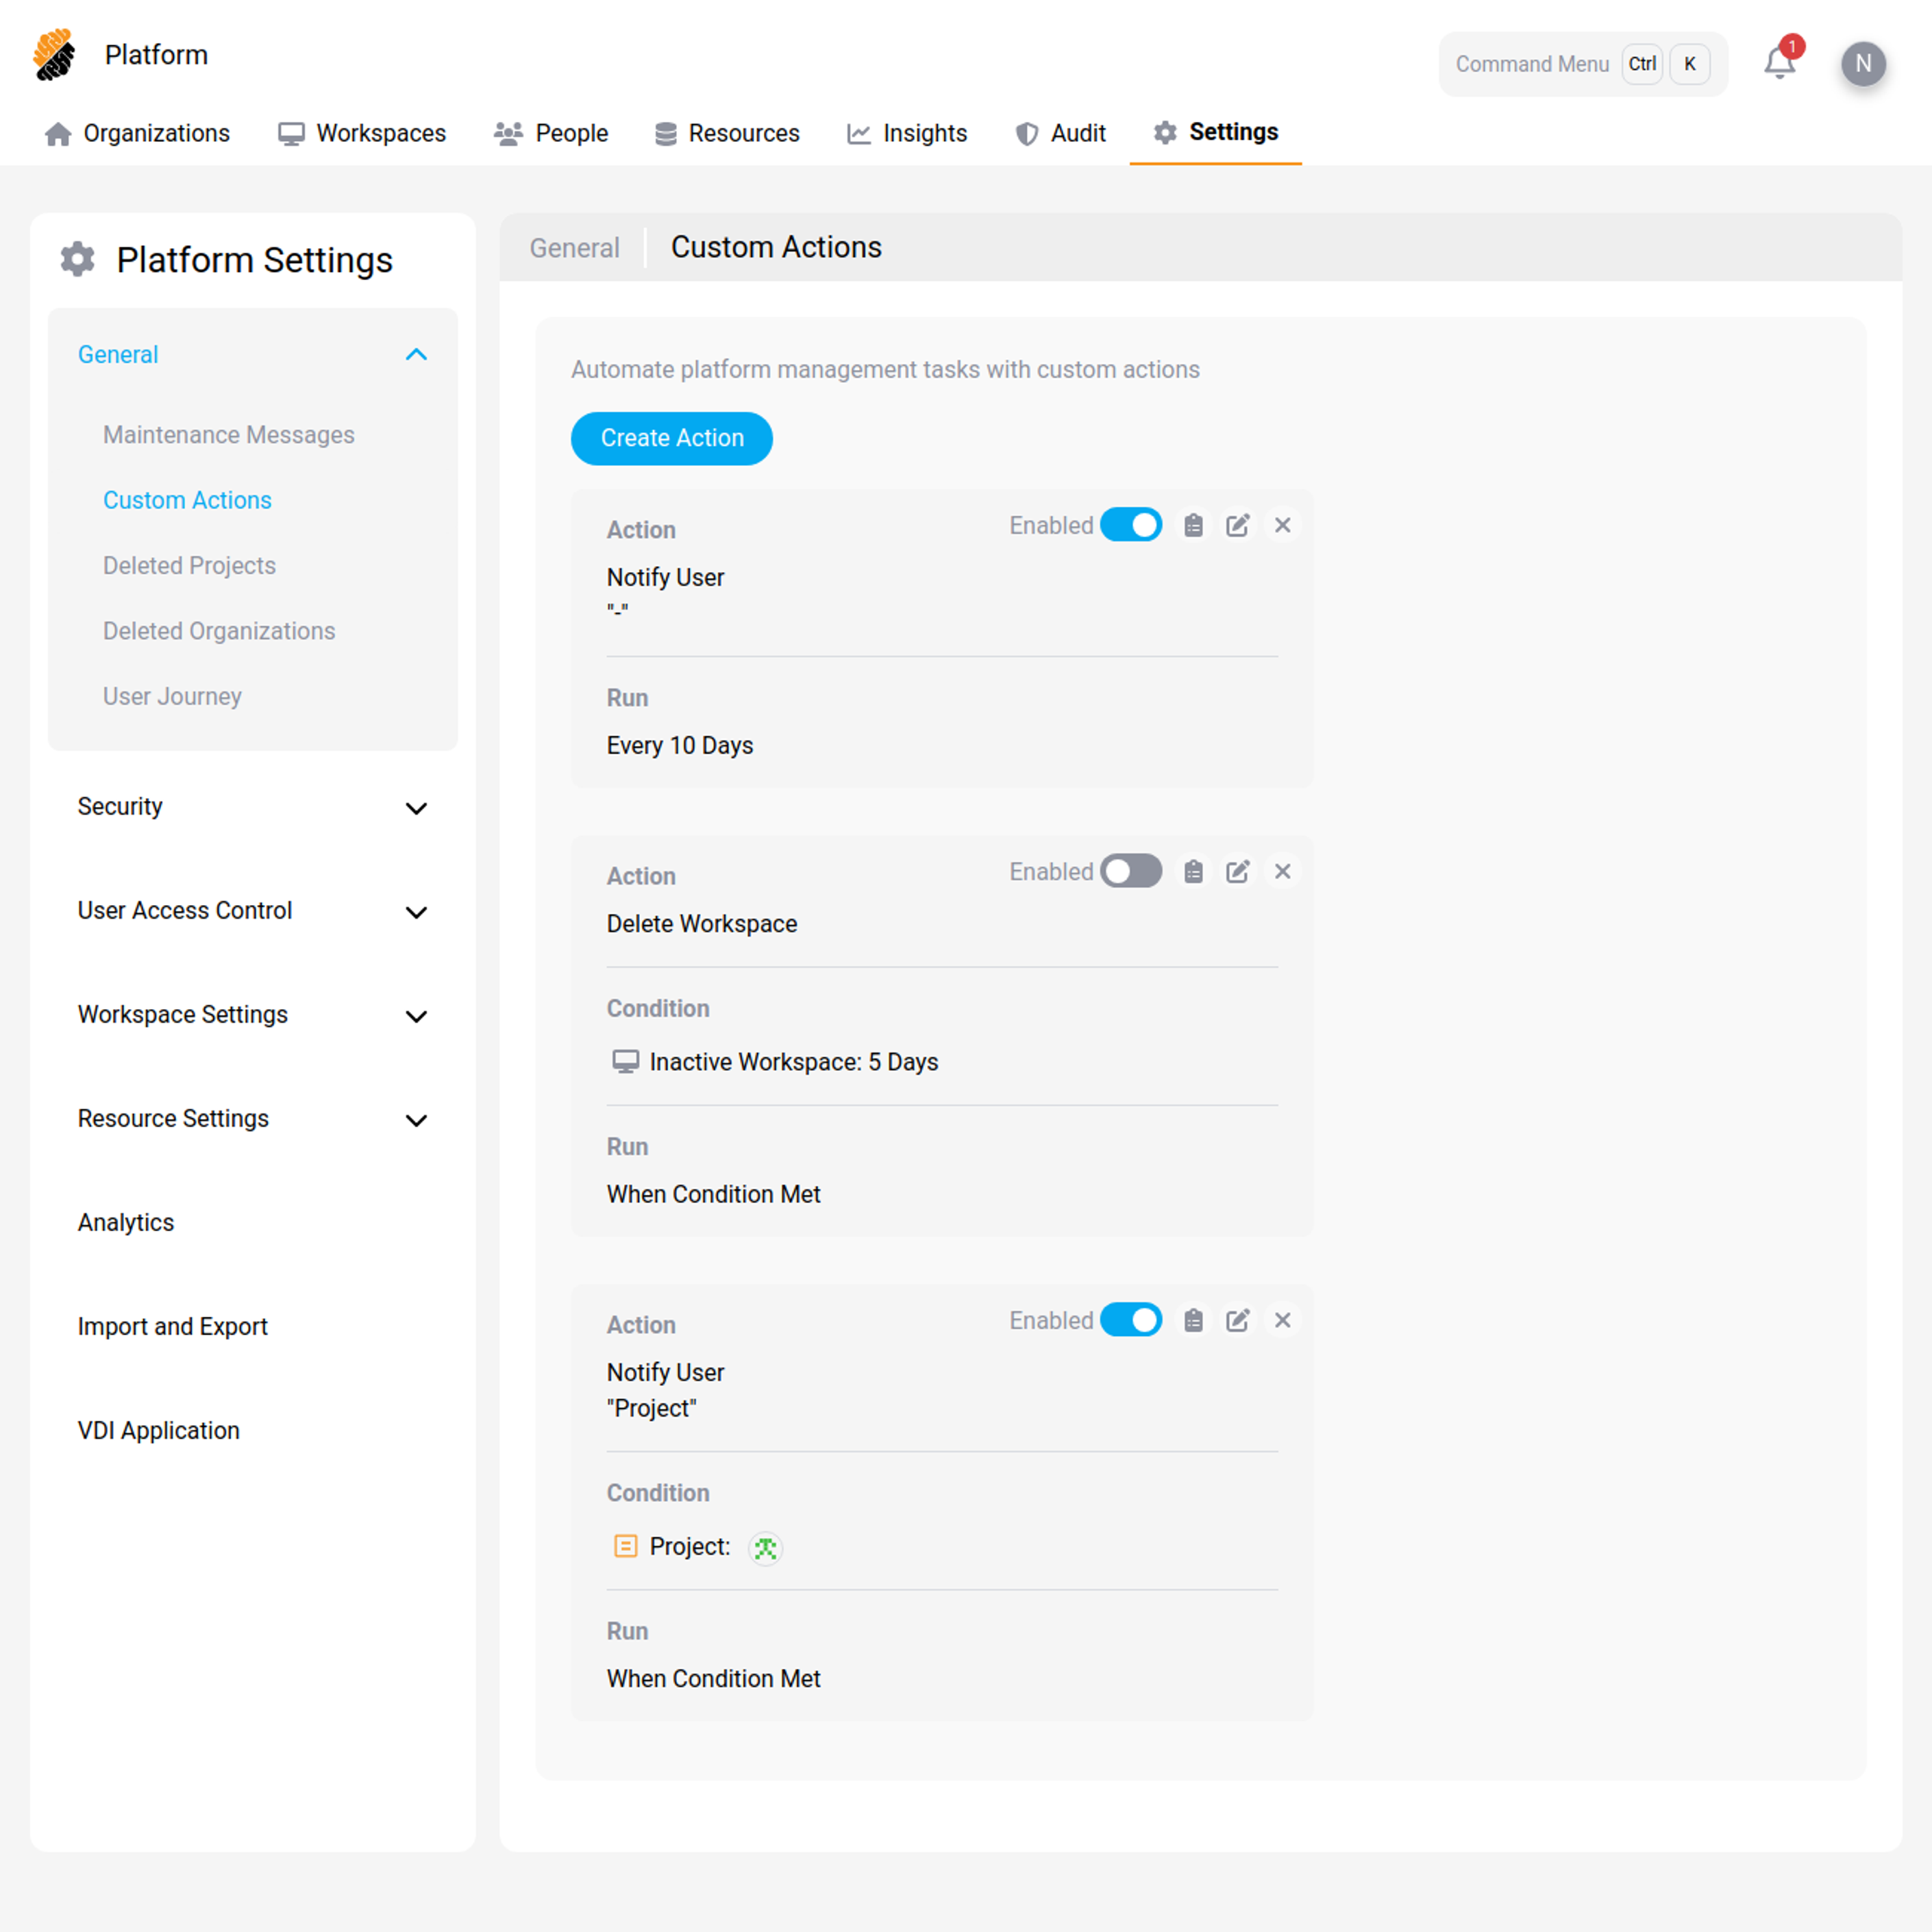Screen dimensions: 1932x1932
Task: Expand the Security settings section
Action: pos(416,808)
